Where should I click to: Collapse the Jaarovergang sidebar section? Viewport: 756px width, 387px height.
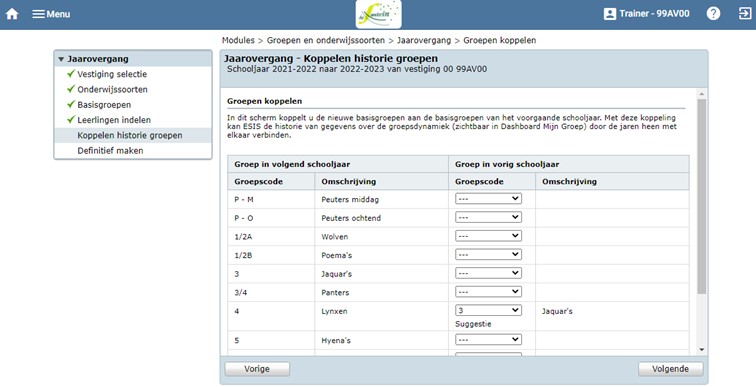[x=61, y=59]
